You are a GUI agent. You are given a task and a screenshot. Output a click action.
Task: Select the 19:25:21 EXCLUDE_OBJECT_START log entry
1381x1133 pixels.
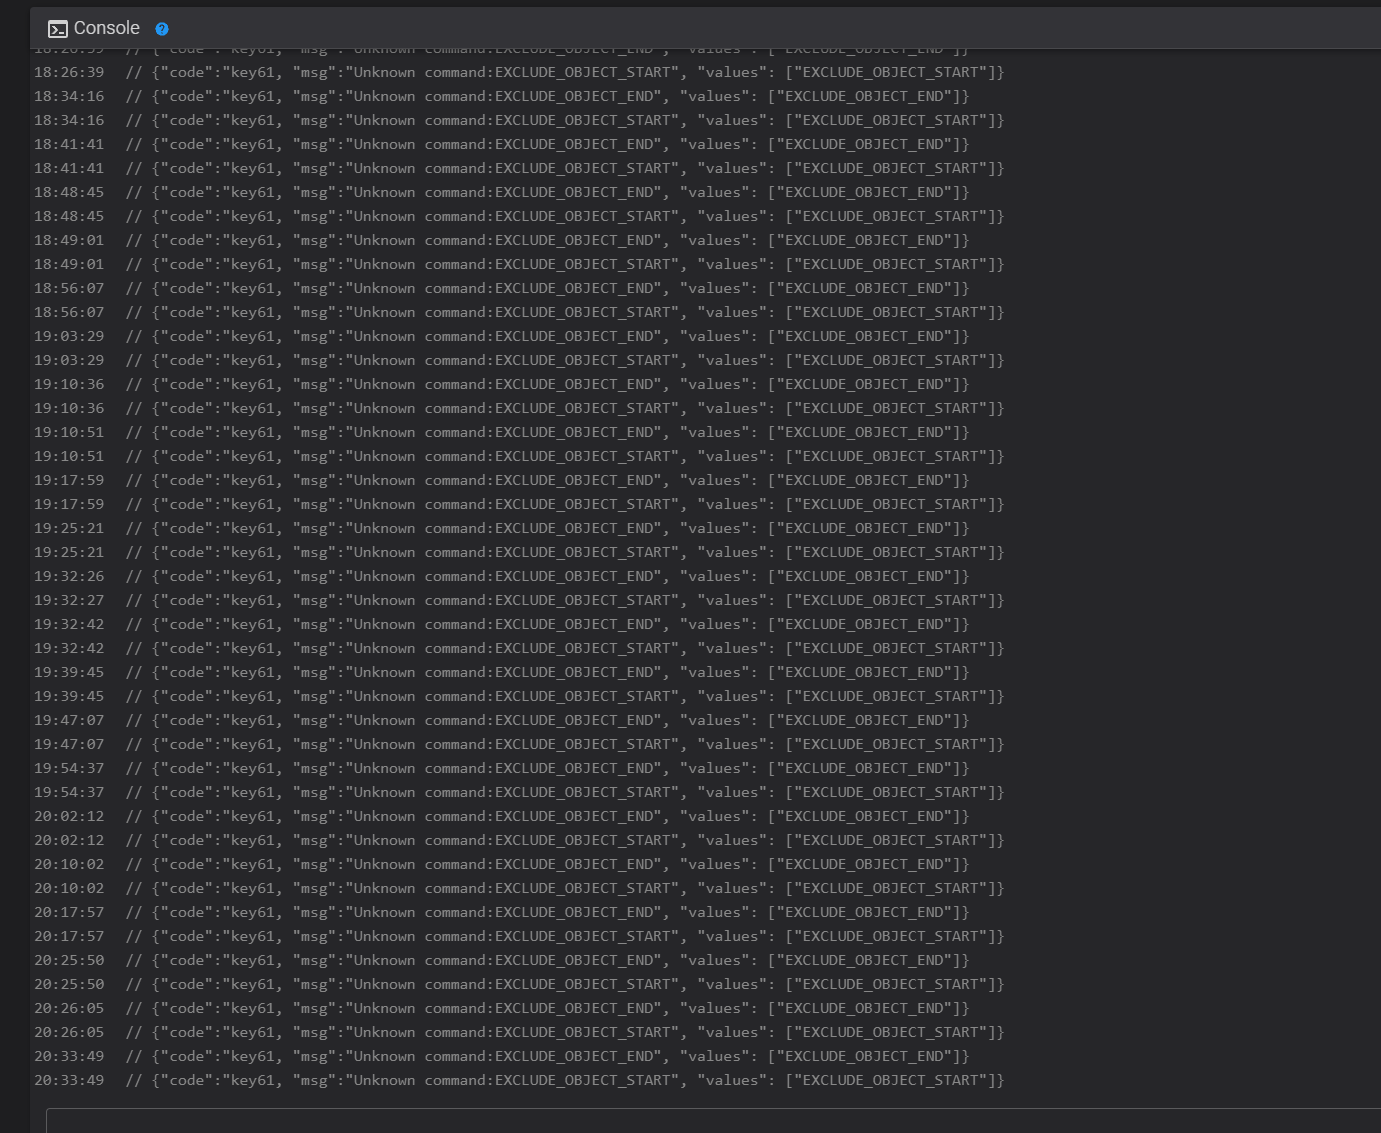coord(518,552)
